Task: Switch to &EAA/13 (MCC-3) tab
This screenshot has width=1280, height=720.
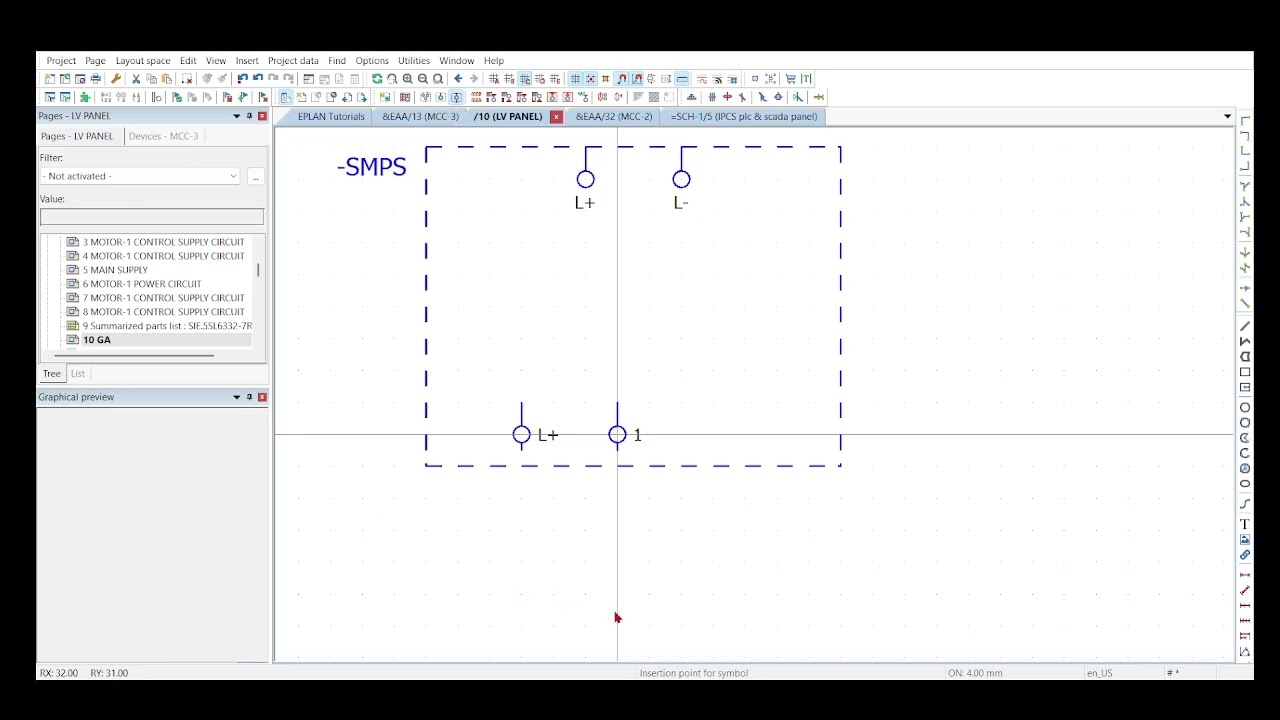Action: pos(420,116)
